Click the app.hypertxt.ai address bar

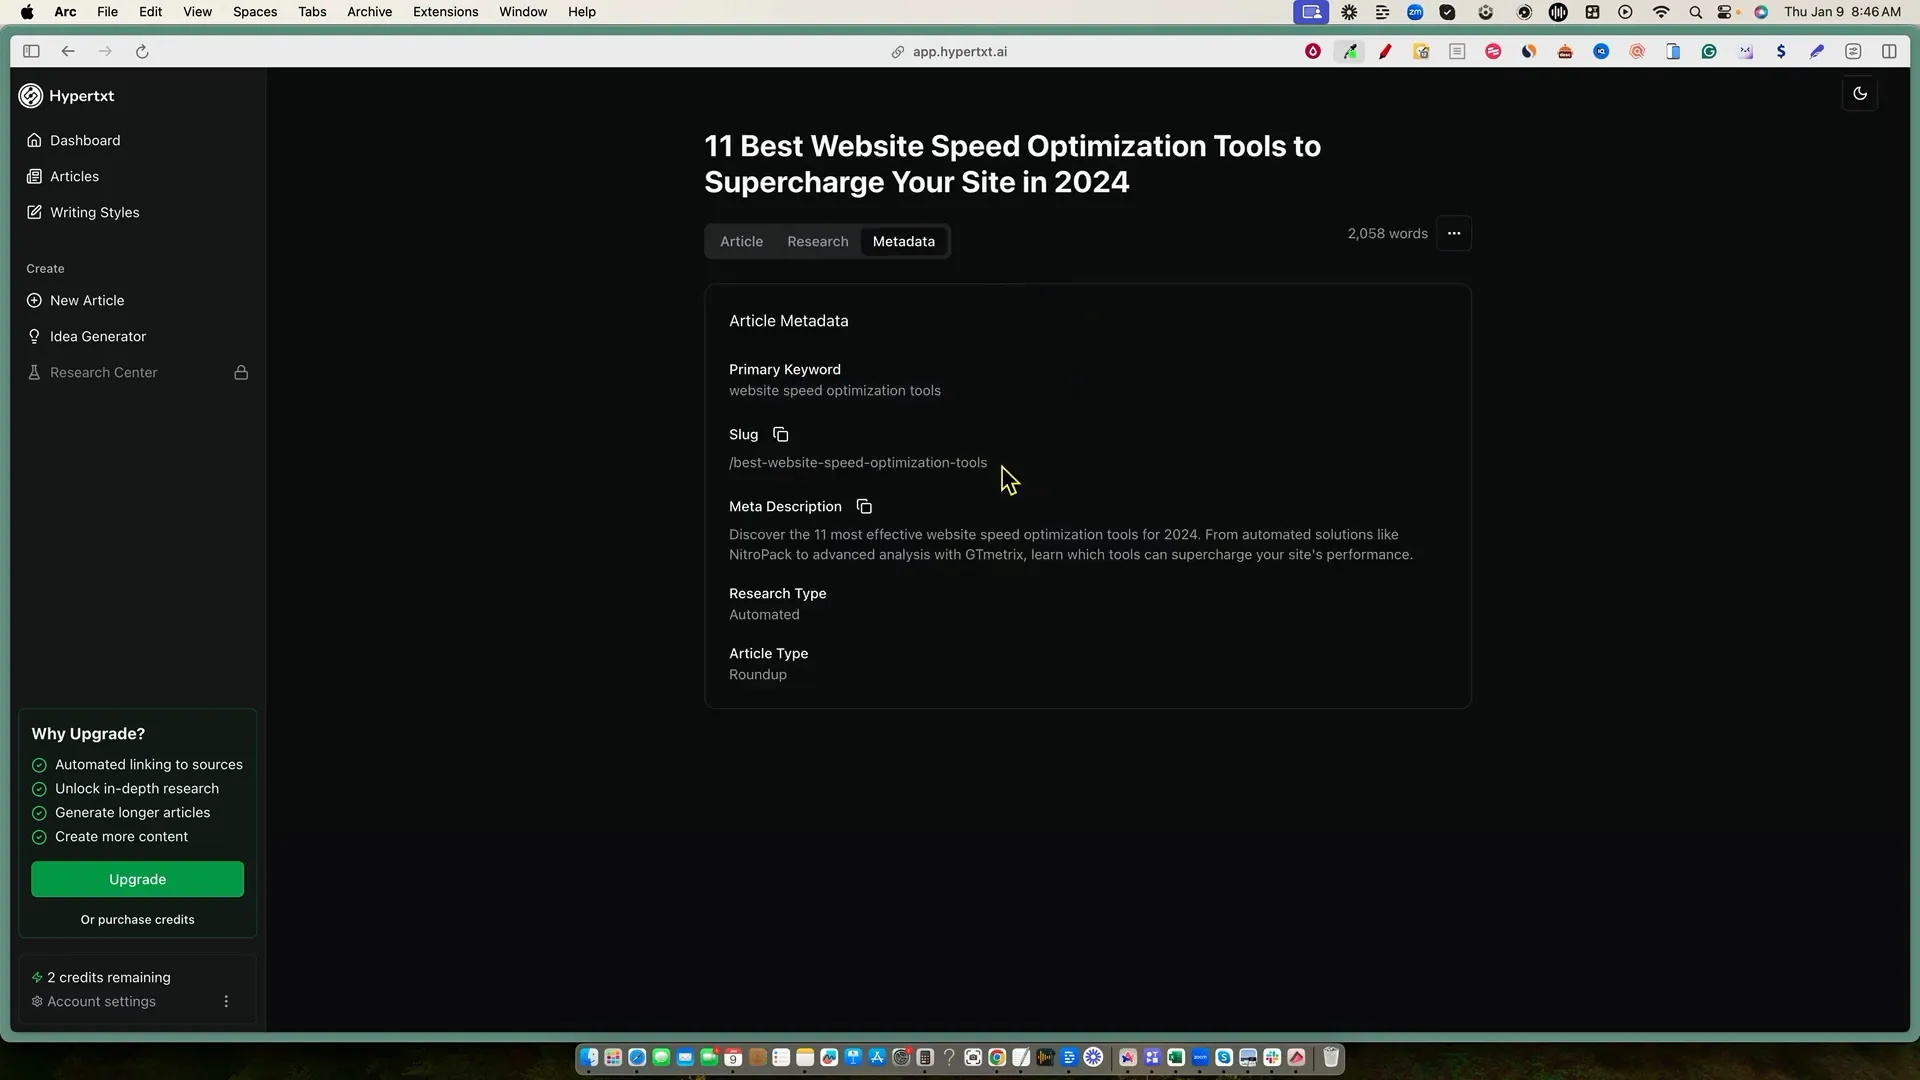click(x=958, y=52)
